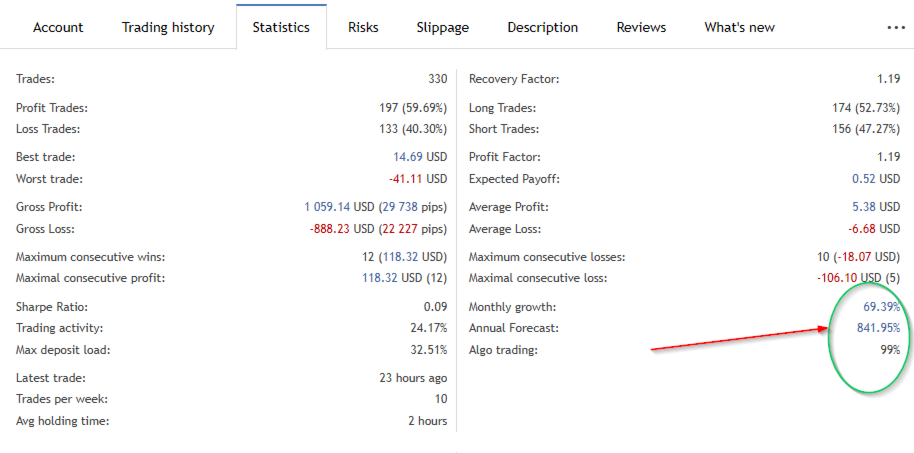Open the Description tab
The height and width of the screenshot is (453, 914).
pos(542,27)
